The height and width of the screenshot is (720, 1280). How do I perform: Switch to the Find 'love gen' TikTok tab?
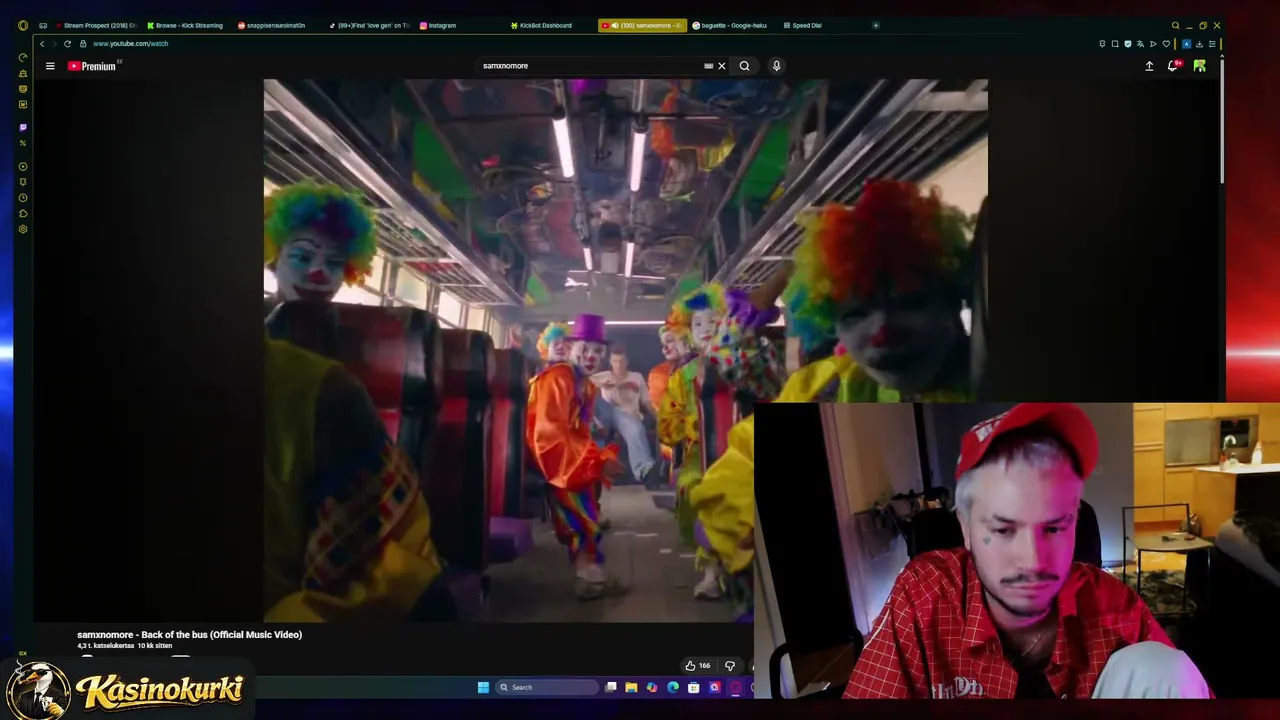click(x=369, y=25)
